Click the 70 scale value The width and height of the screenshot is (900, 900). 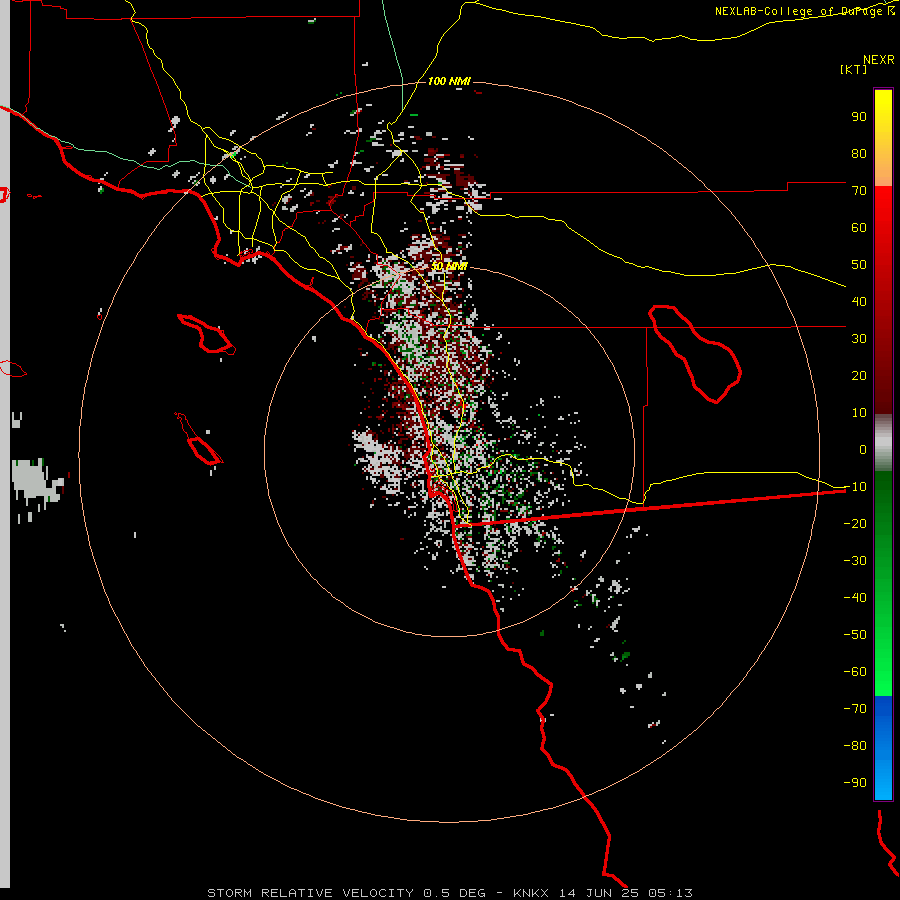pos(859,191)
